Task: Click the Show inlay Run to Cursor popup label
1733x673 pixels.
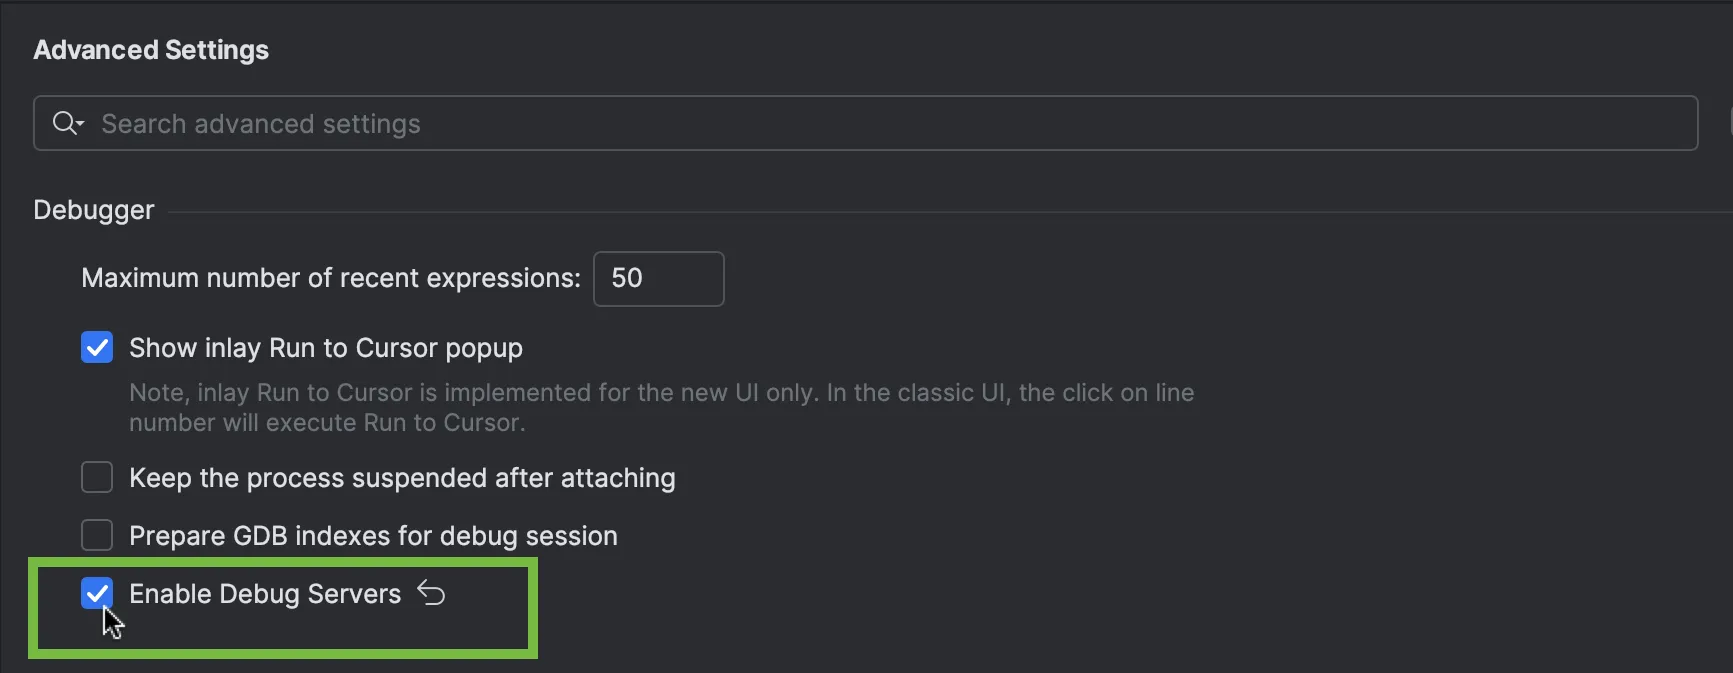Action: (x=326, y=348)
